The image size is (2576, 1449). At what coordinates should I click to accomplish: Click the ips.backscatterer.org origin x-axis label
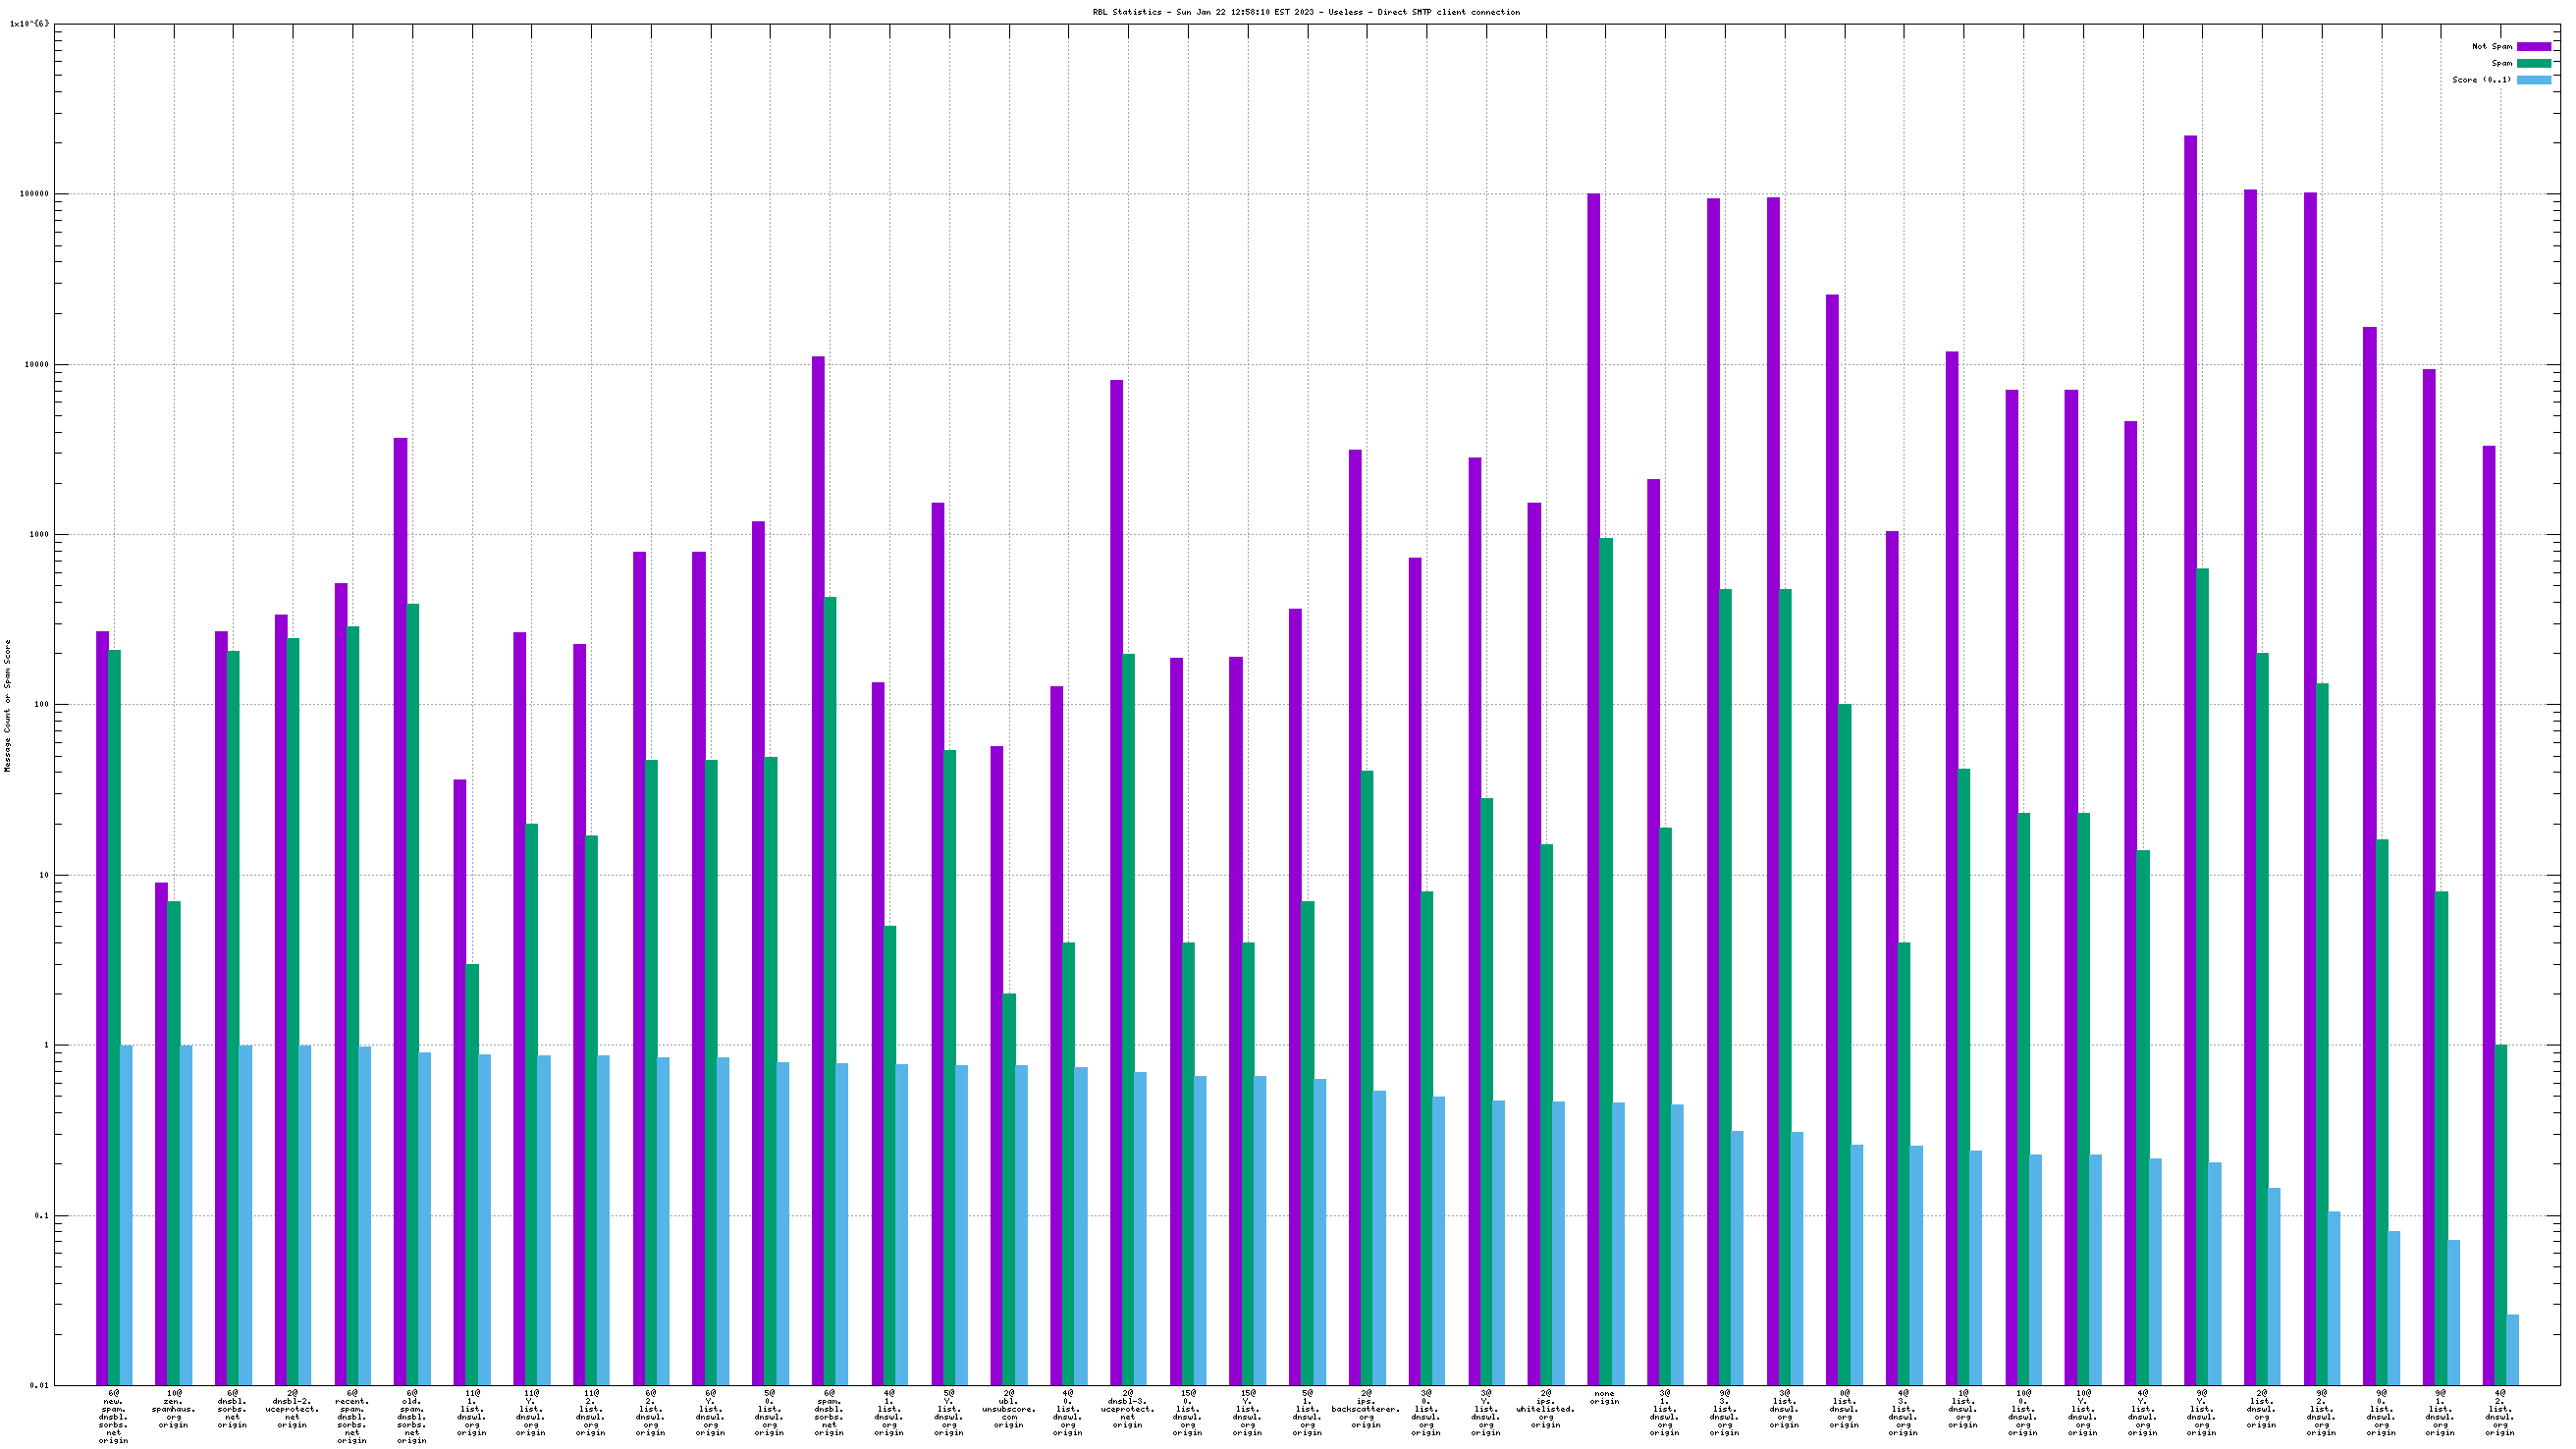pos(1365,1408)
